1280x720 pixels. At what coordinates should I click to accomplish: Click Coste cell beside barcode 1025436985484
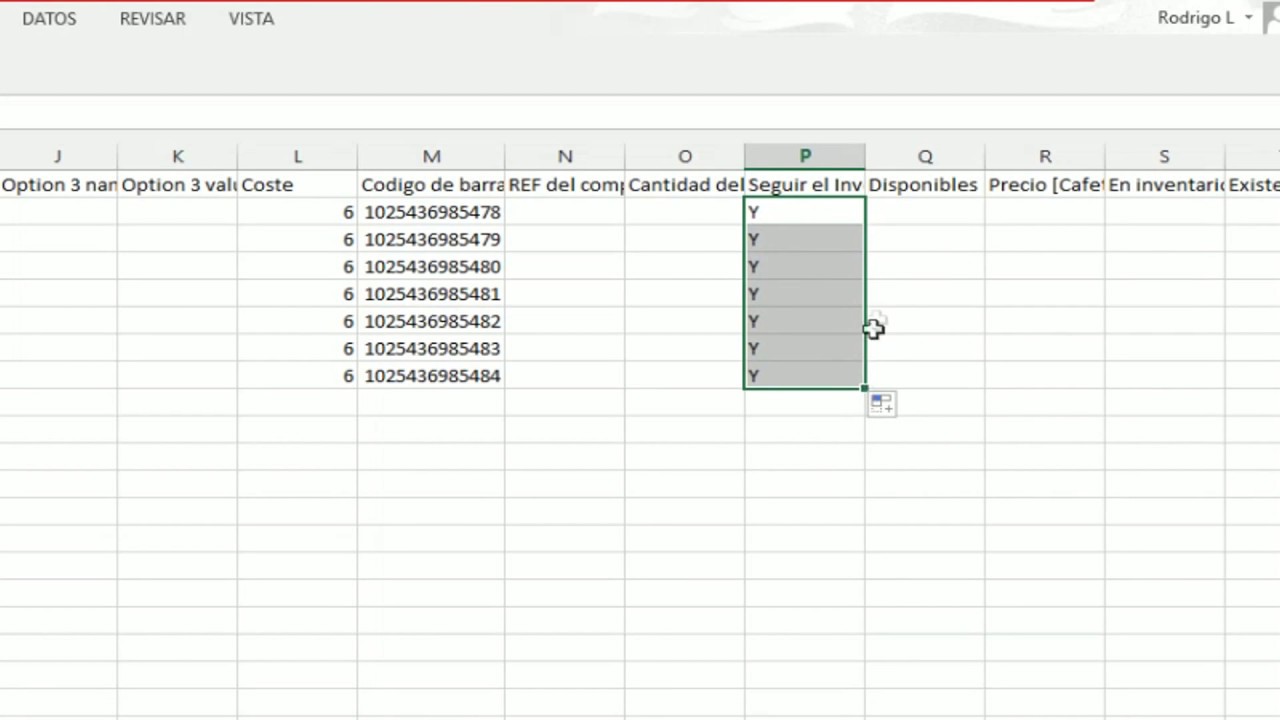pyautogui.click(x=297, y=376)
